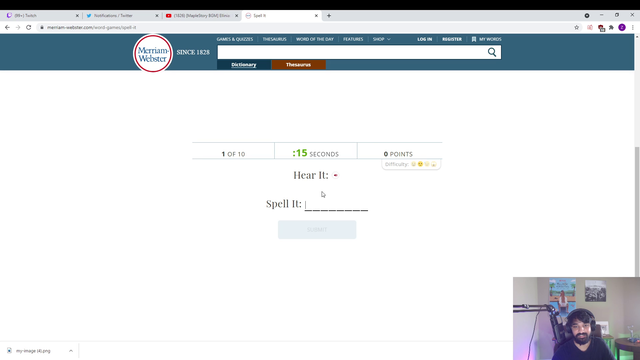Image resolution: width=640 pixels, height=360 pixels.
Task: Open the Features nav item
Action: (353, 39)
